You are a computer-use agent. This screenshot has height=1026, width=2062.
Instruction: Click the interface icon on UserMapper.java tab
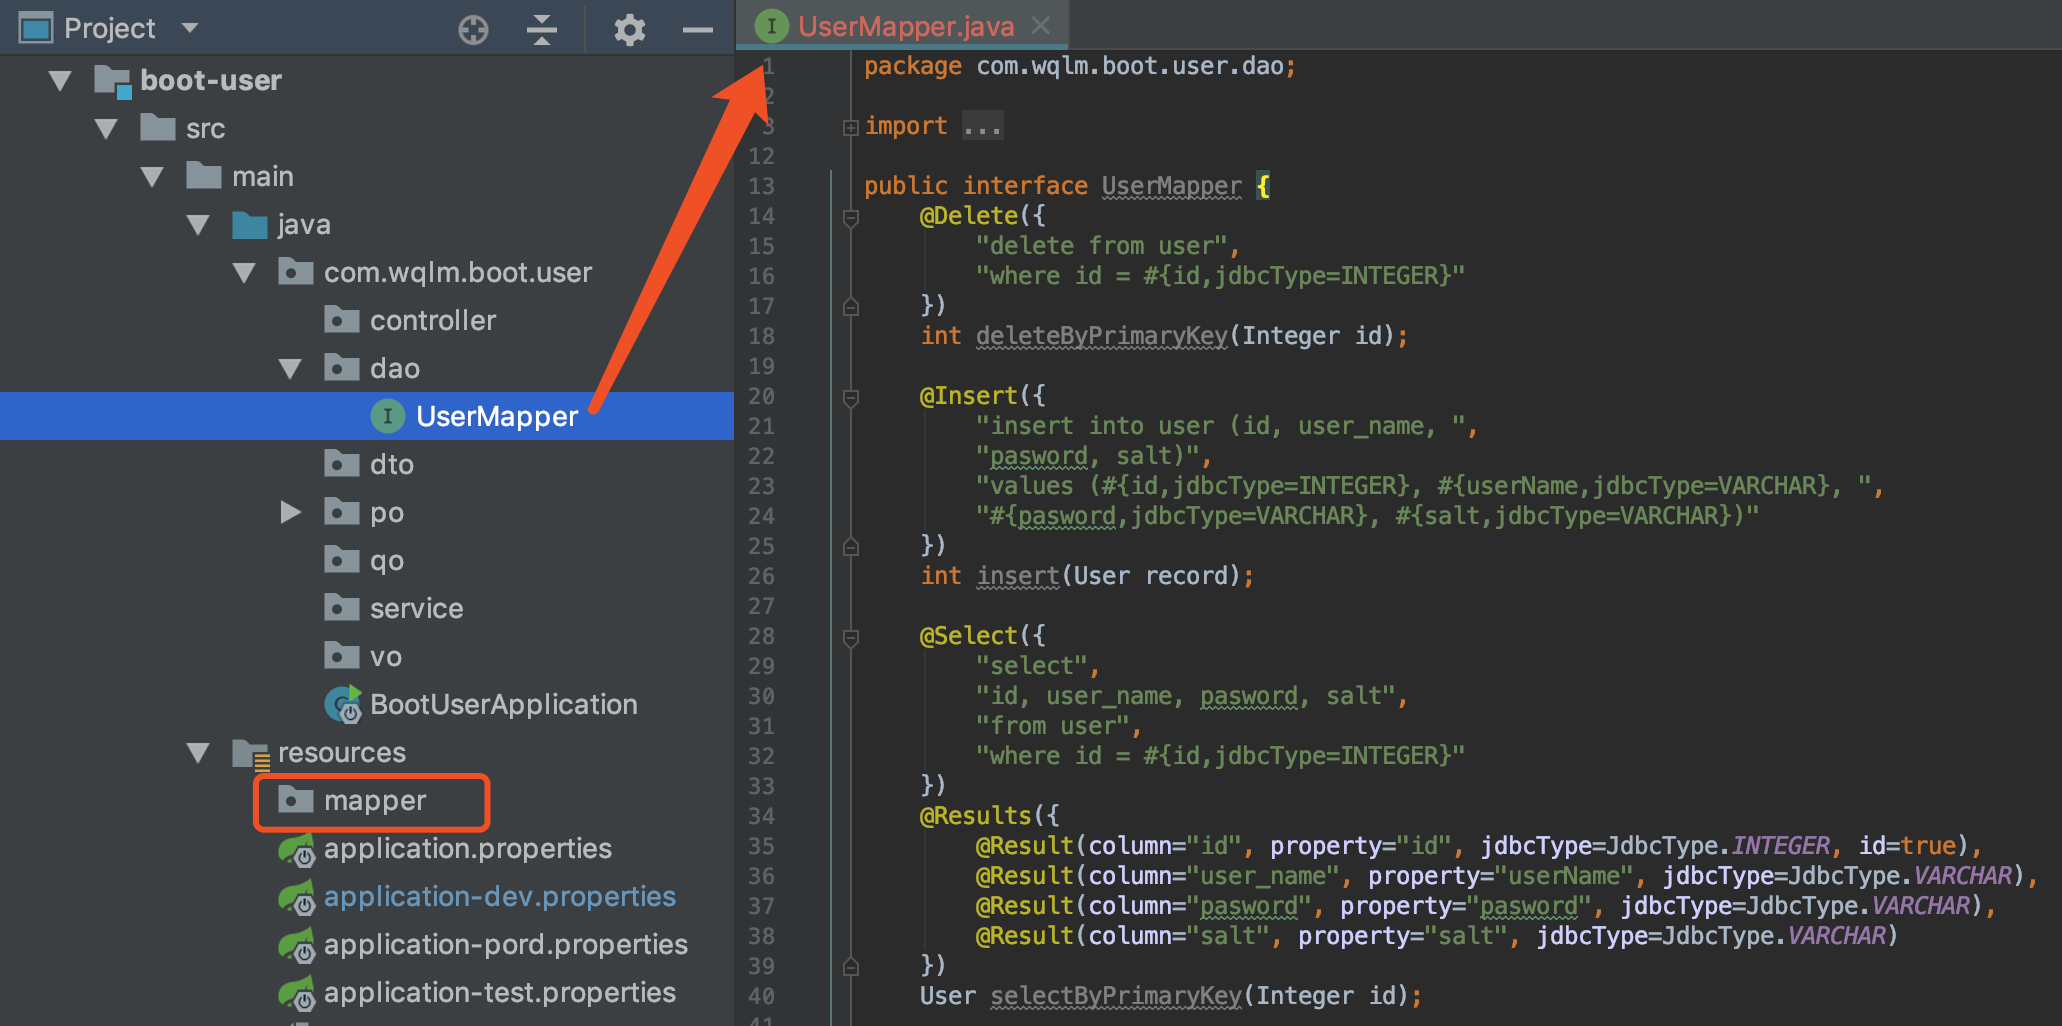(771, 26)
